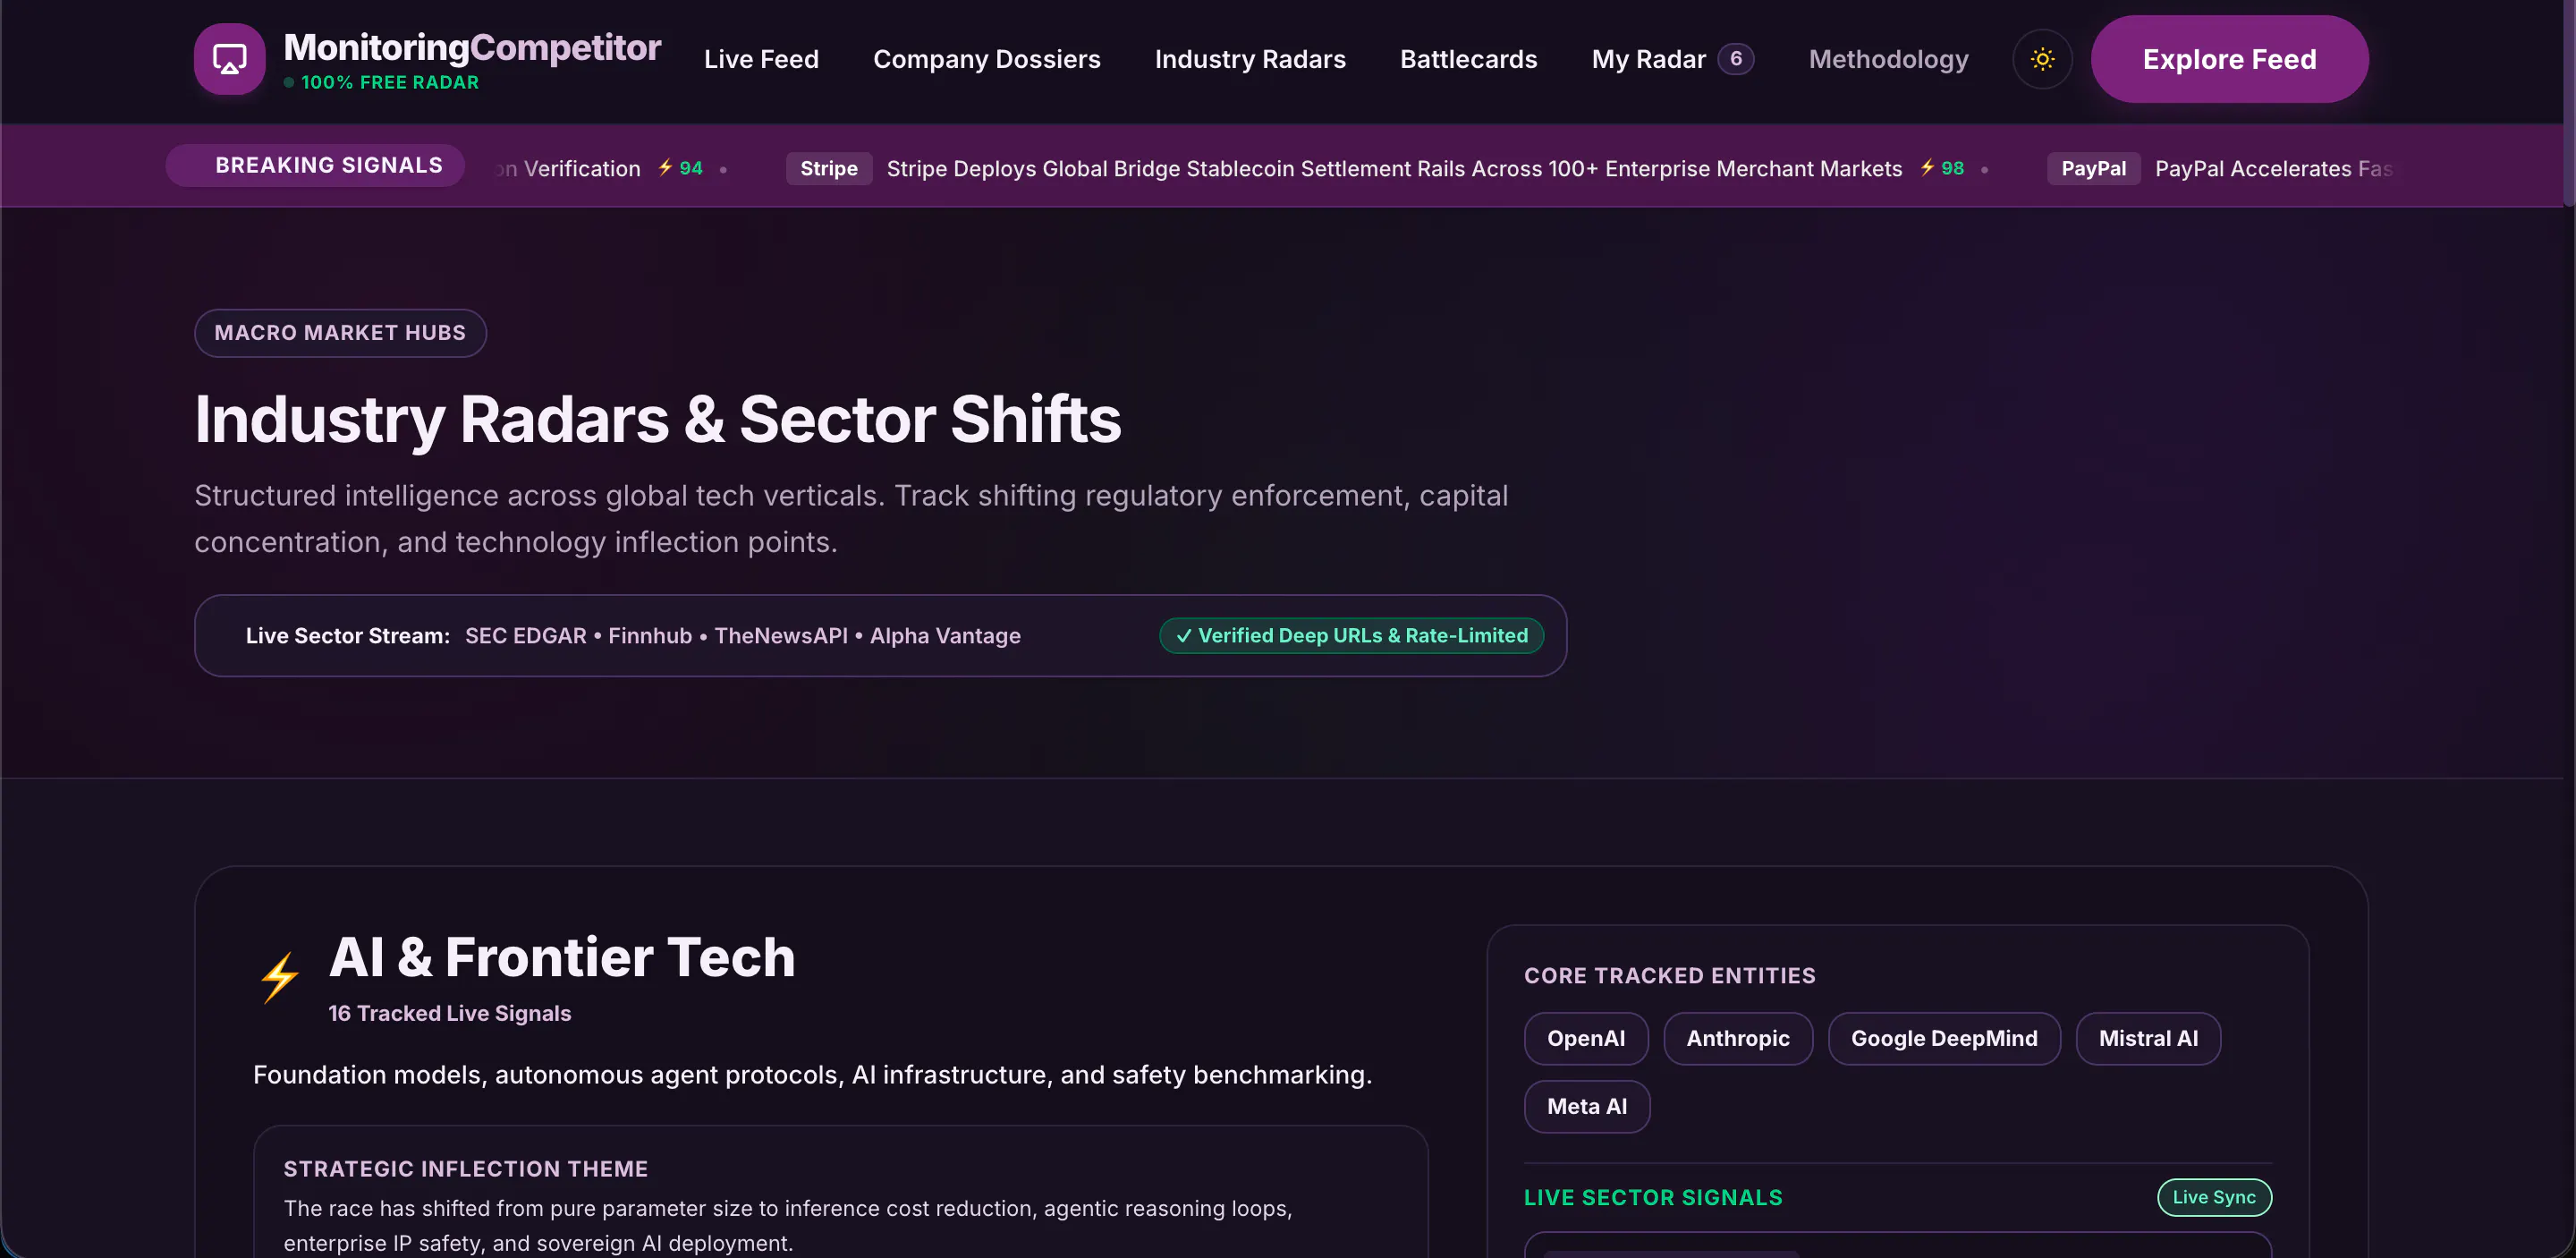Image resolution: width=2576 pixels, height=1258 pixels.
Task: Open the PayPal Accelerates headline
Action: point(2273,168)
